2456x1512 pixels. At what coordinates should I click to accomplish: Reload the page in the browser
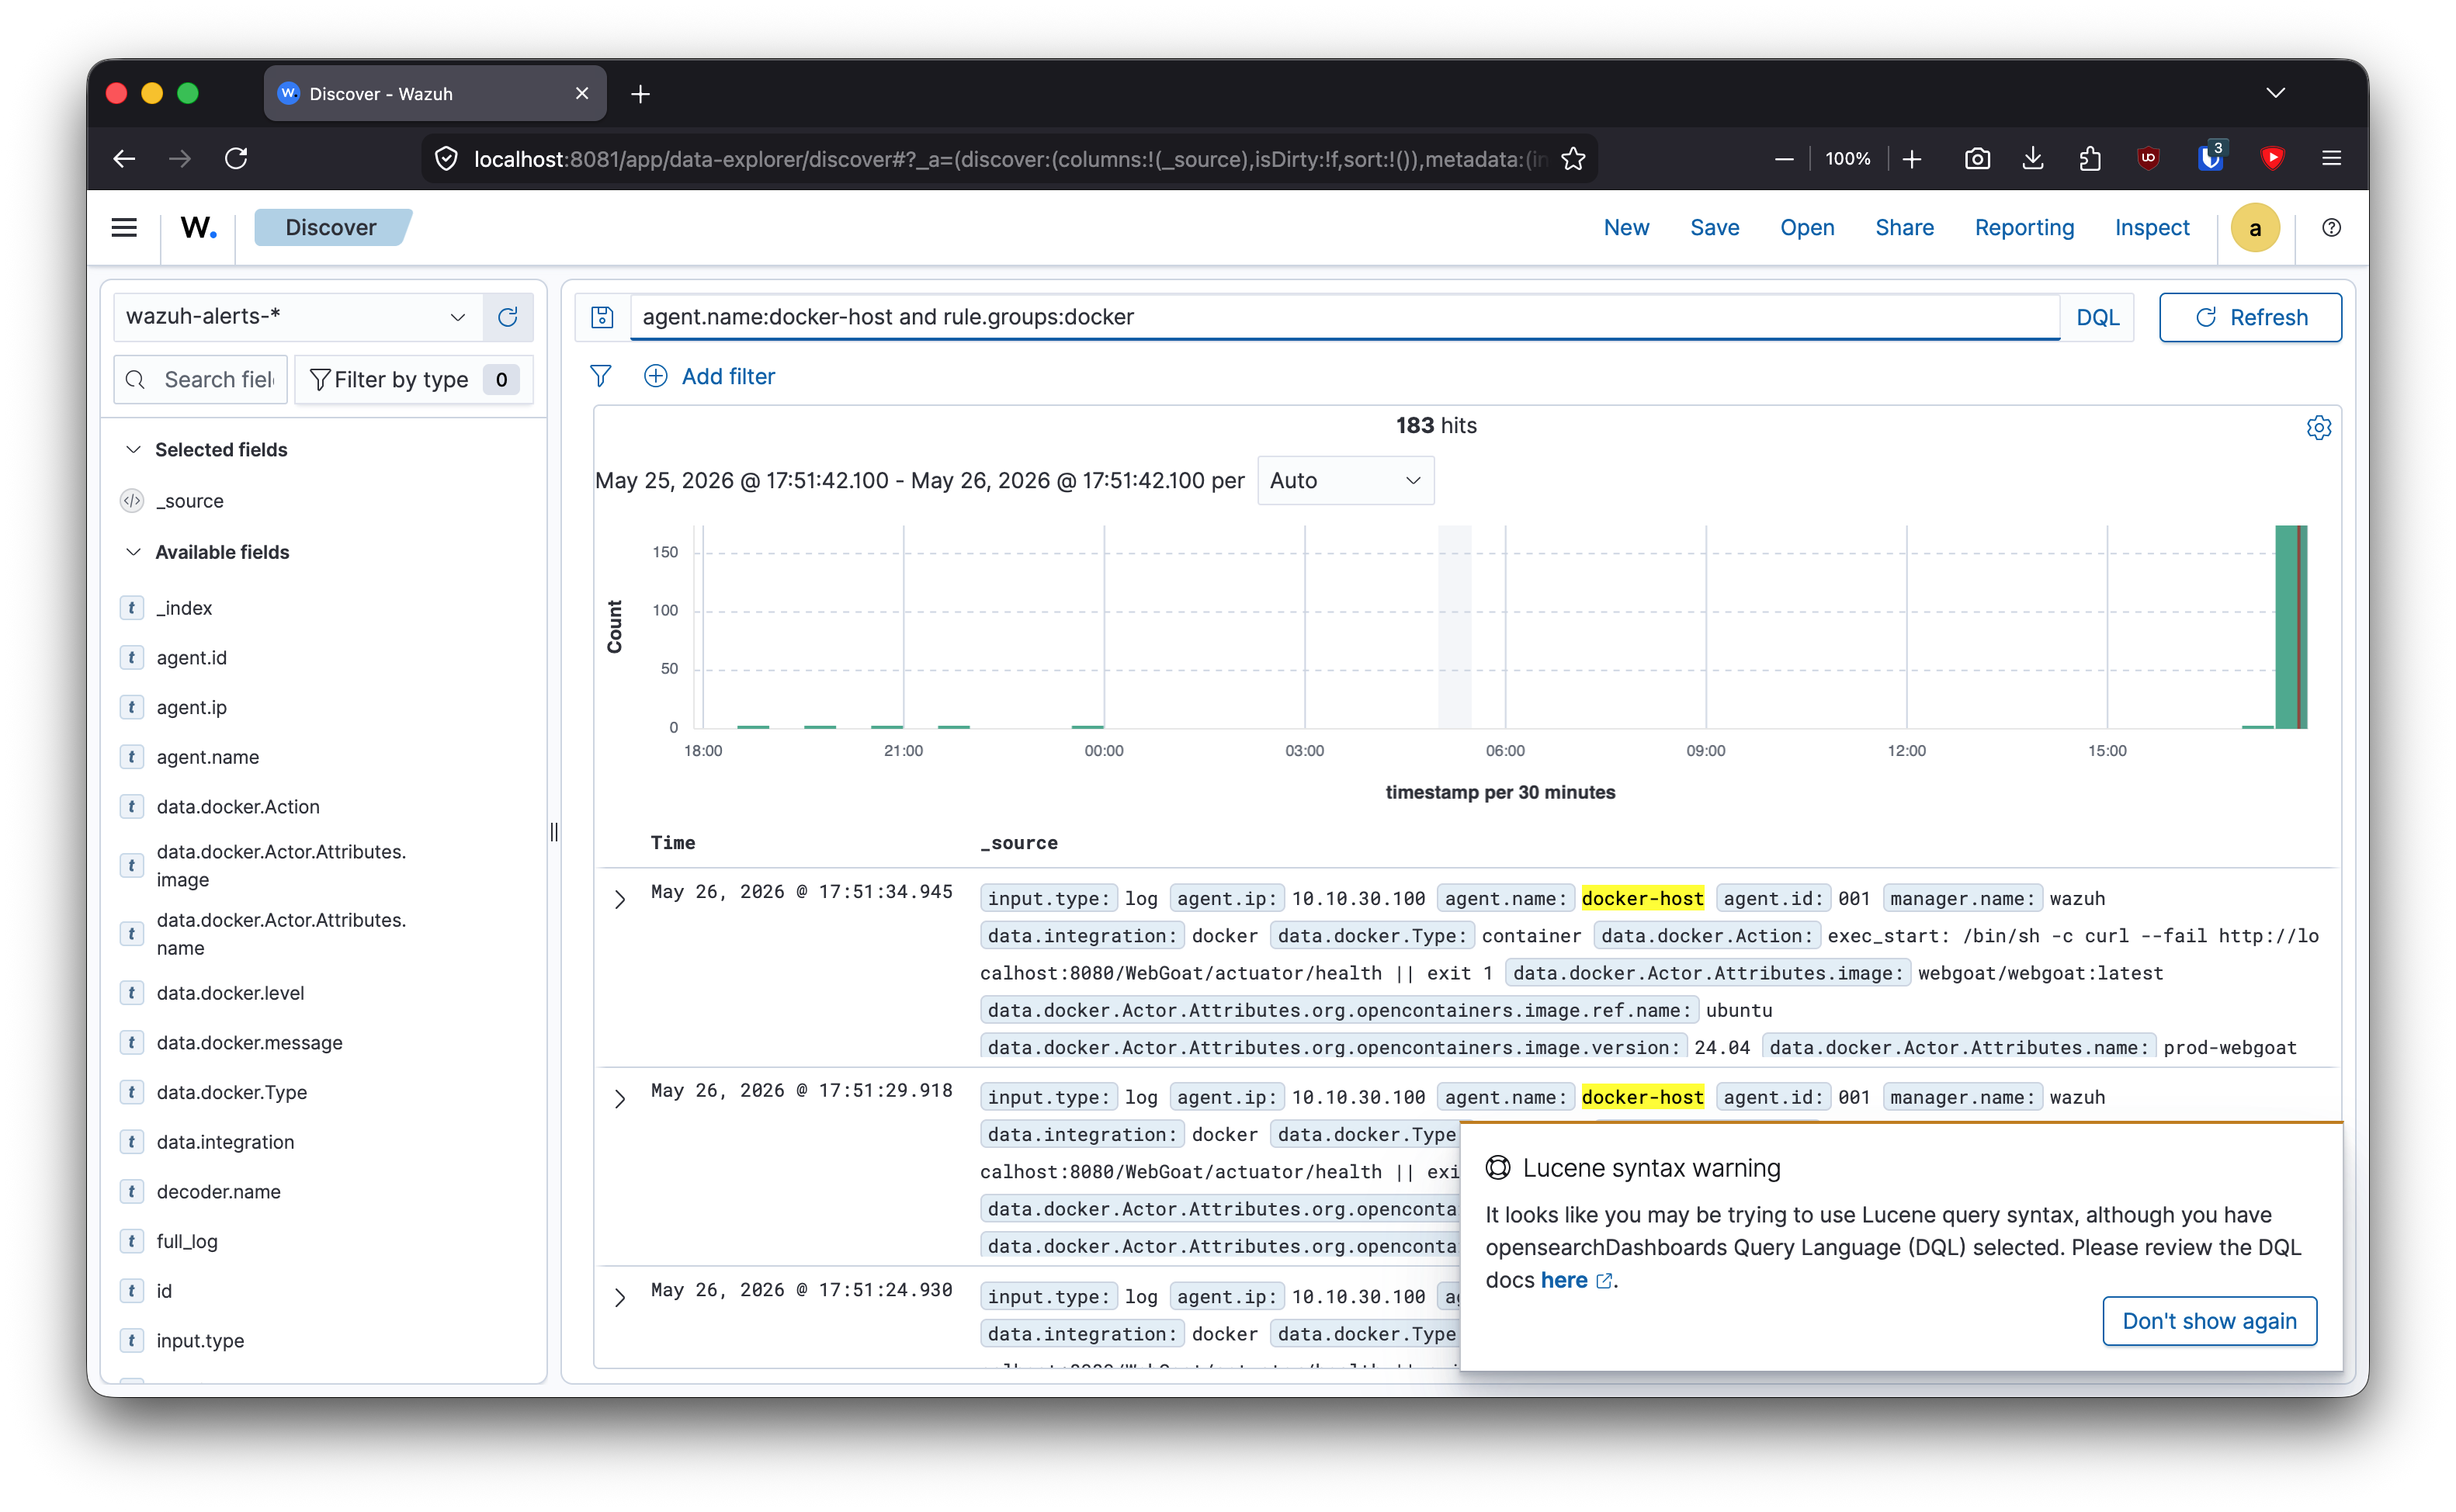tap(236, 158)
